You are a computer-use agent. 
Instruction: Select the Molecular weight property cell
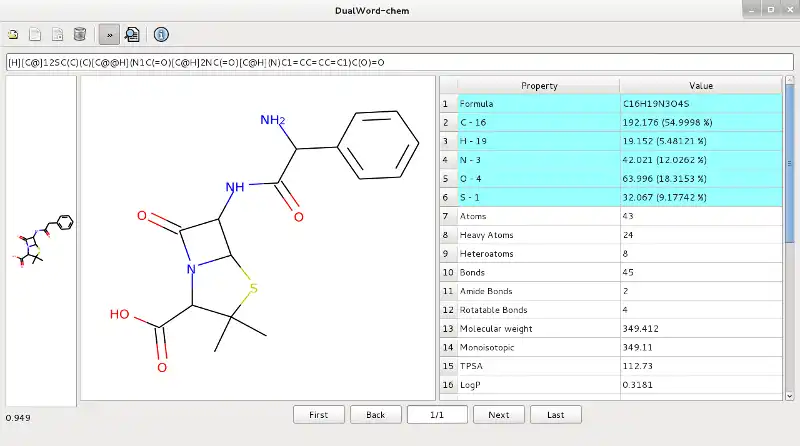click(539, 329)
